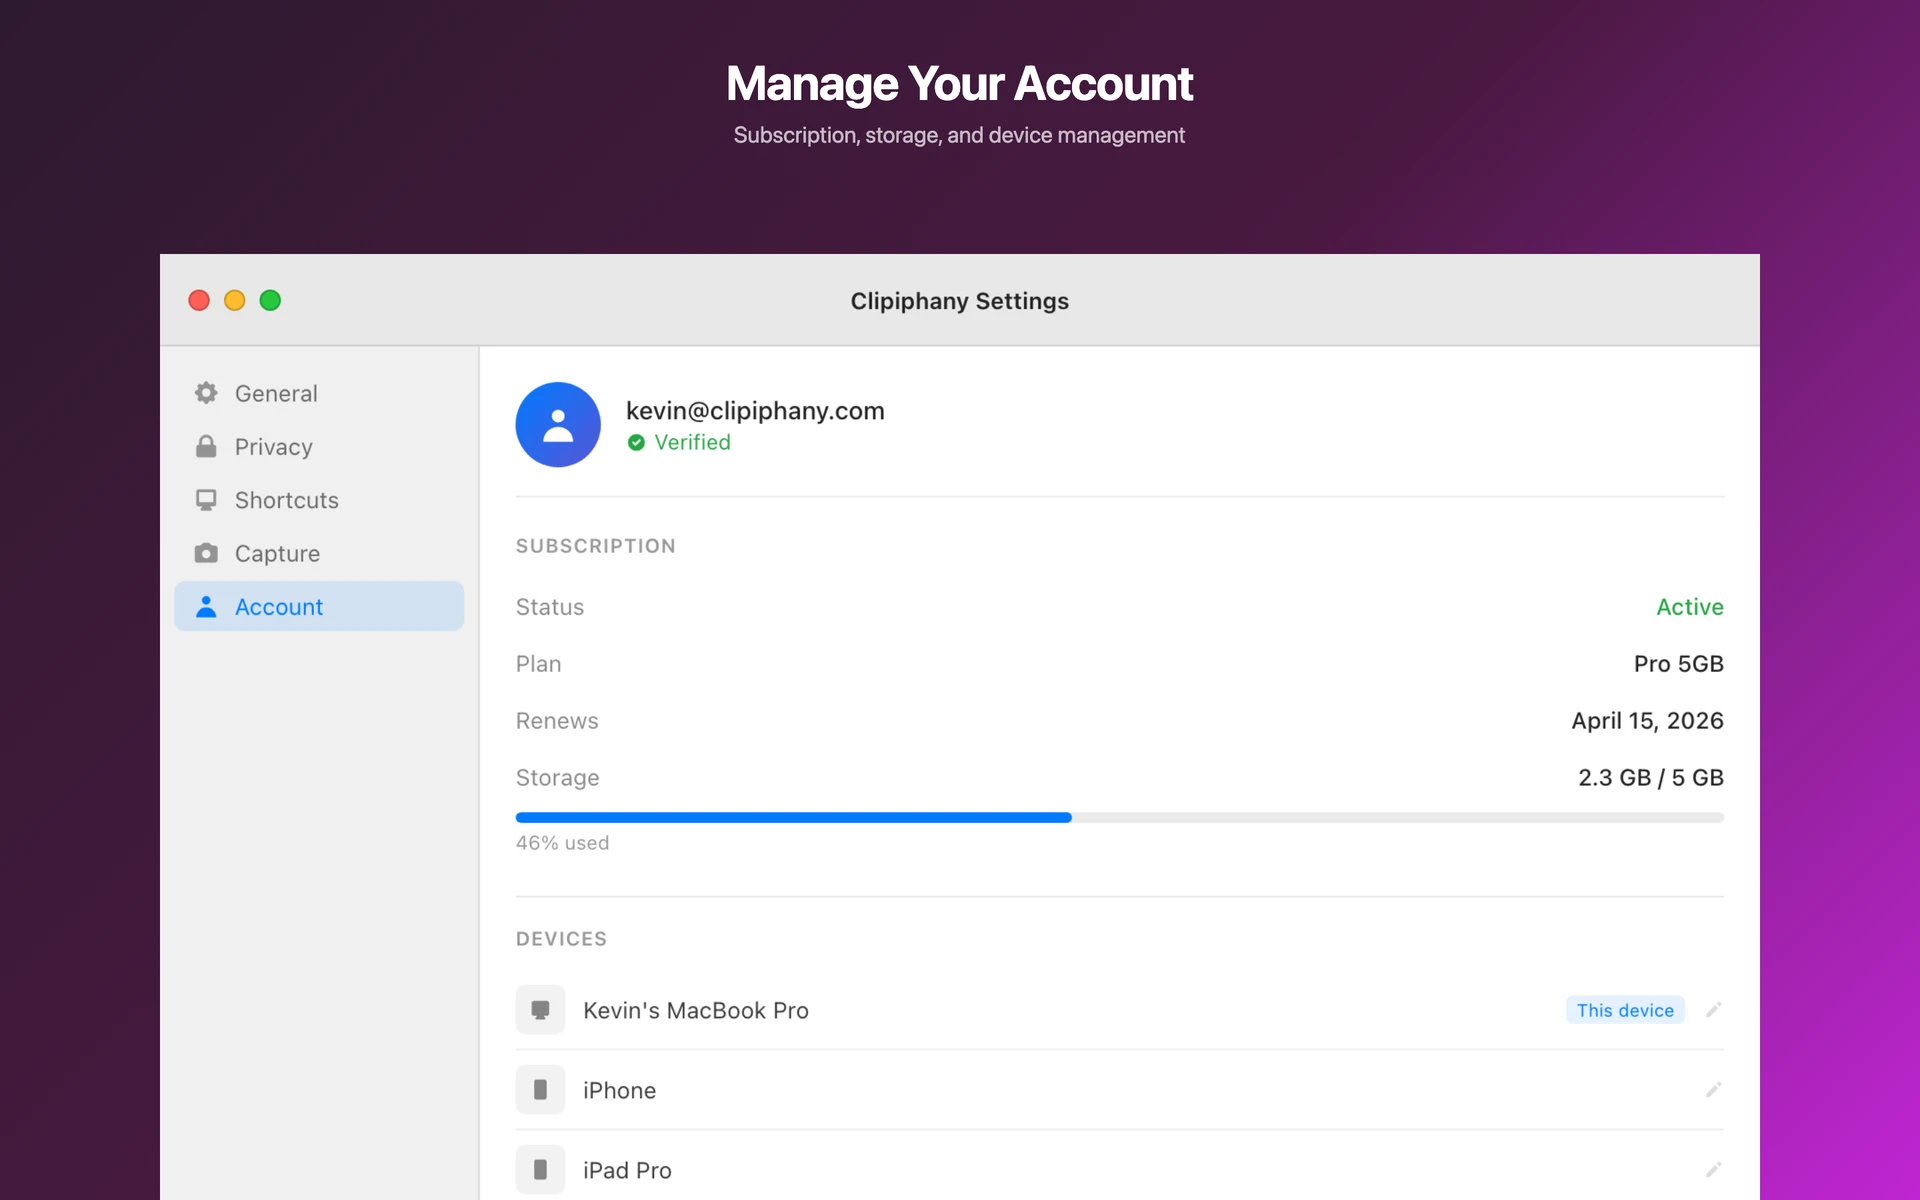This screenshot has height=1200, width=1920.
Task: Click the Account person icon in sidebar
Action: click(206, 607)
